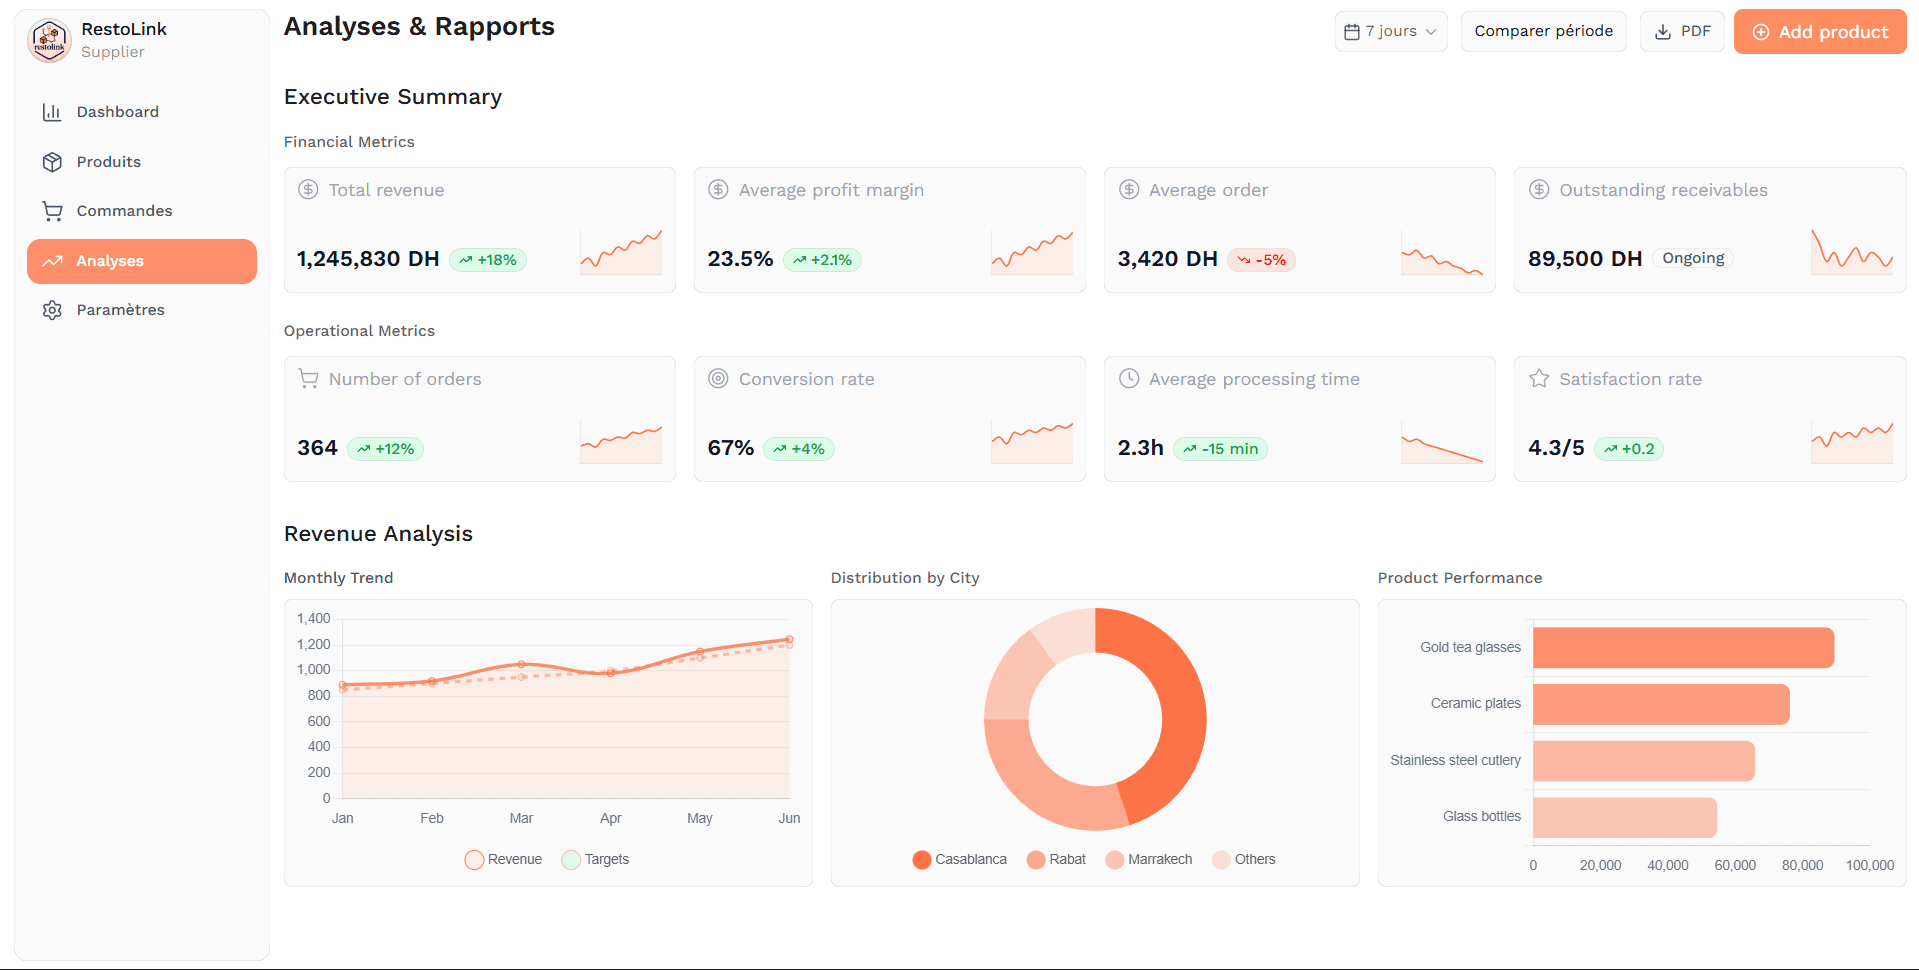
Task: Open the 7 jours period dropdown
Action: point(1390,31)
